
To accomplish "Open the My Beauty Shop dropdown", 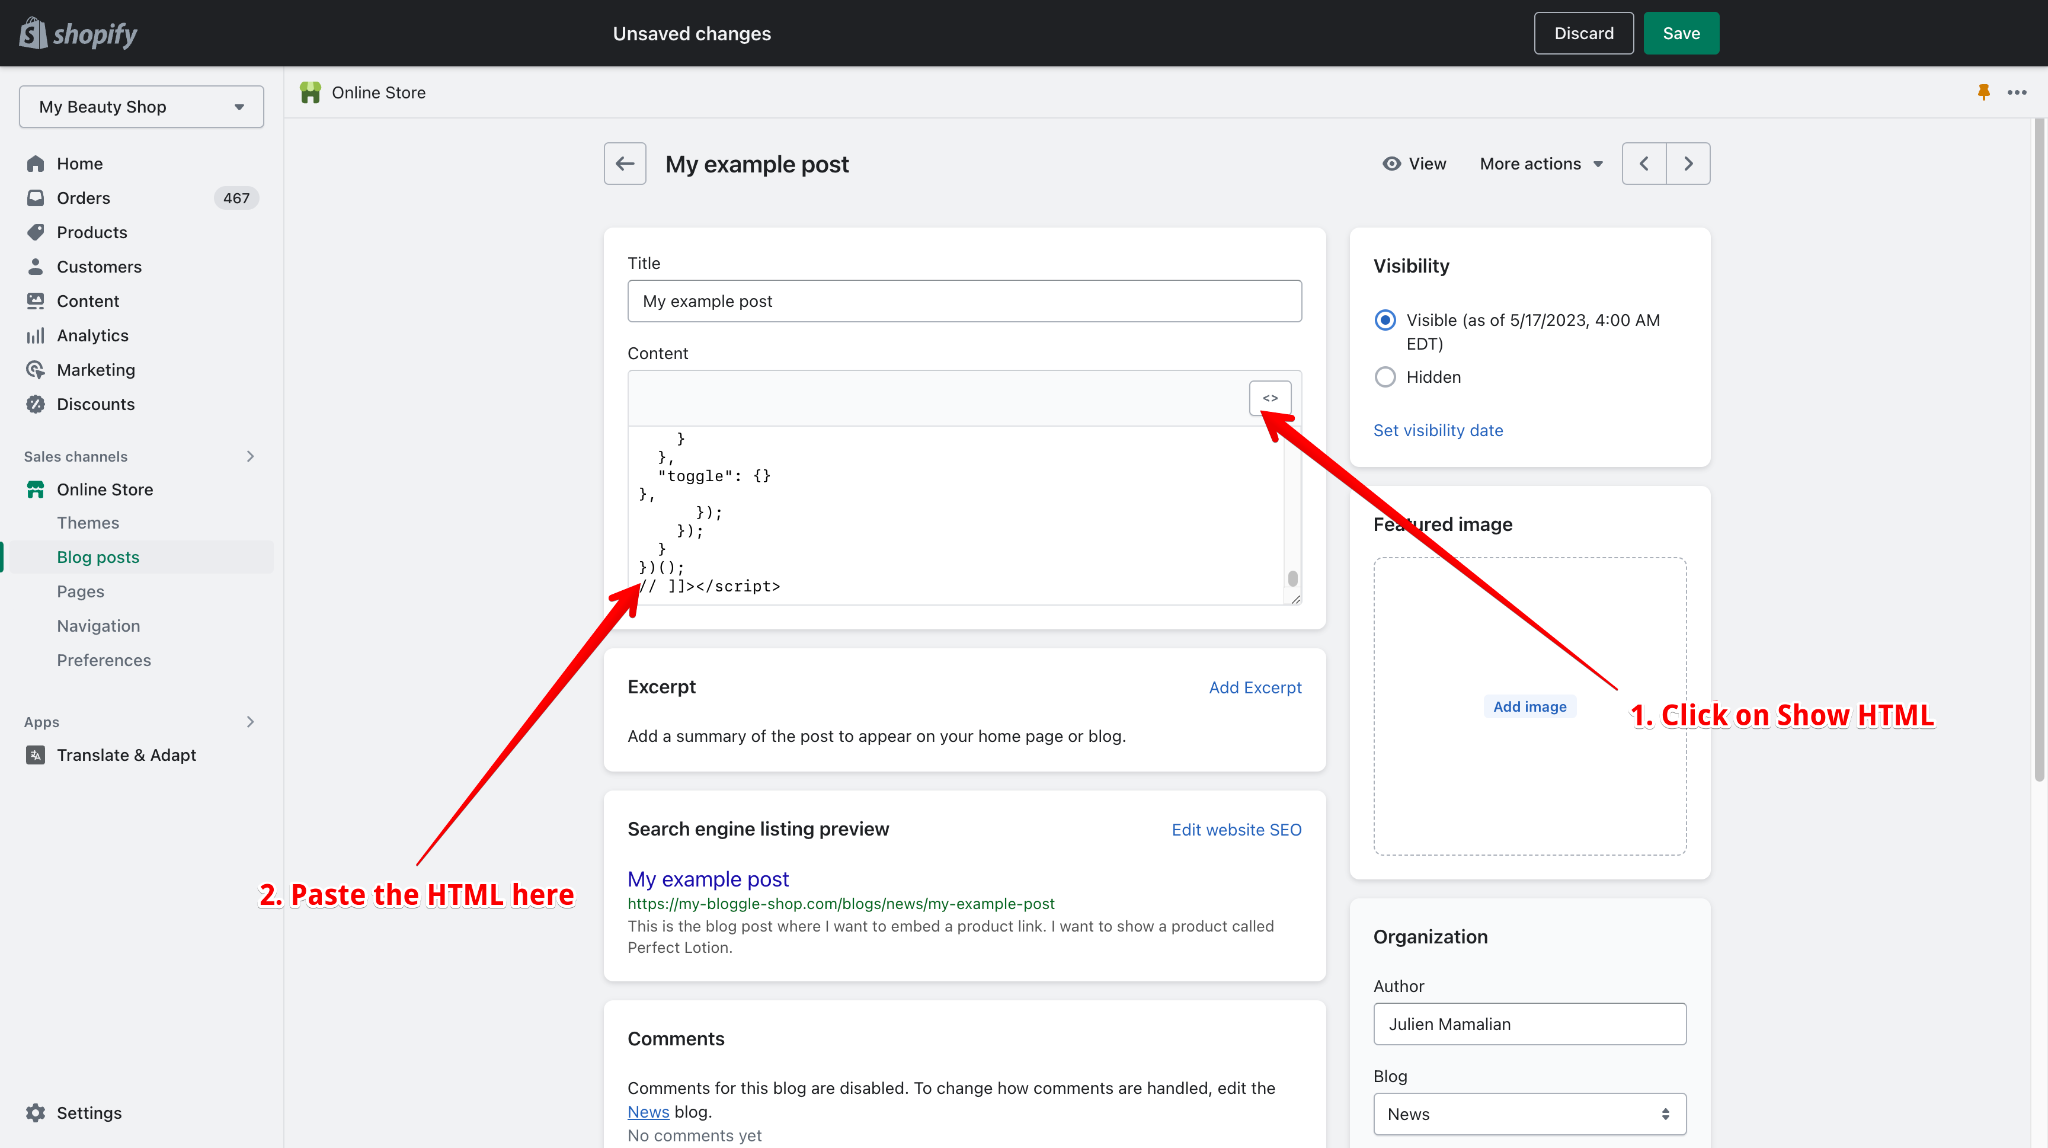I will [140, 106].
